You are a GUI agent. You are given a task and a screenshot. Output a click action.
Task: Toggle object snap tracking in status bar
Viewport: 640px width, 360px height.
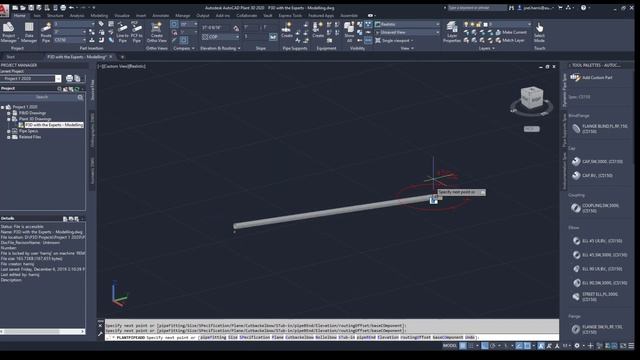pos(519,346)
